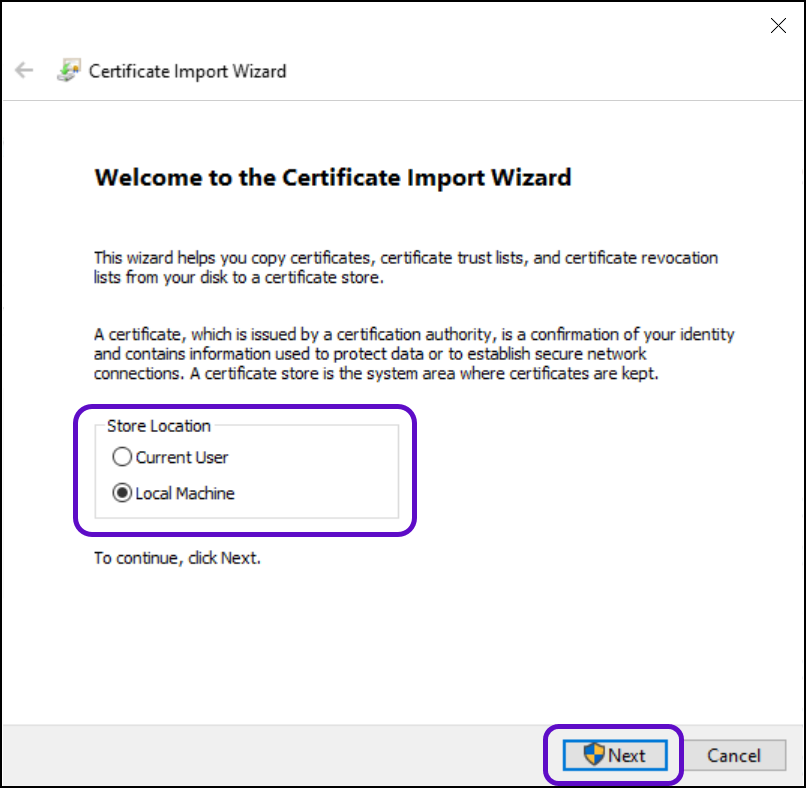Click the "Store Location" group label
This screenshot has height=788, width=806.
tap(158, 426)
